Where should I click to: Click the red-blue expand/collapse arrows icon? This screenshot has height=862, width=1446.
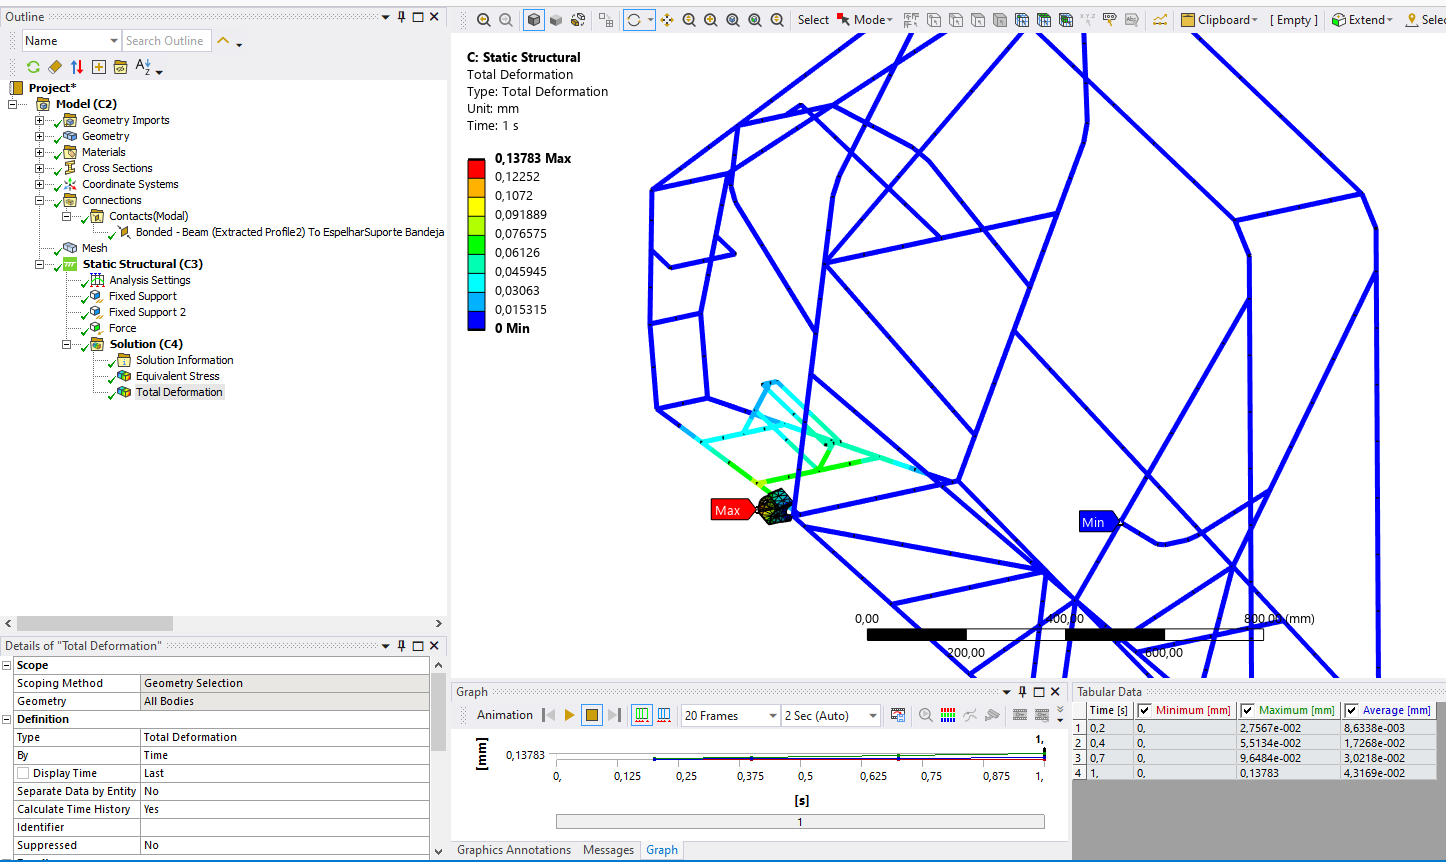tap(77, 67)
